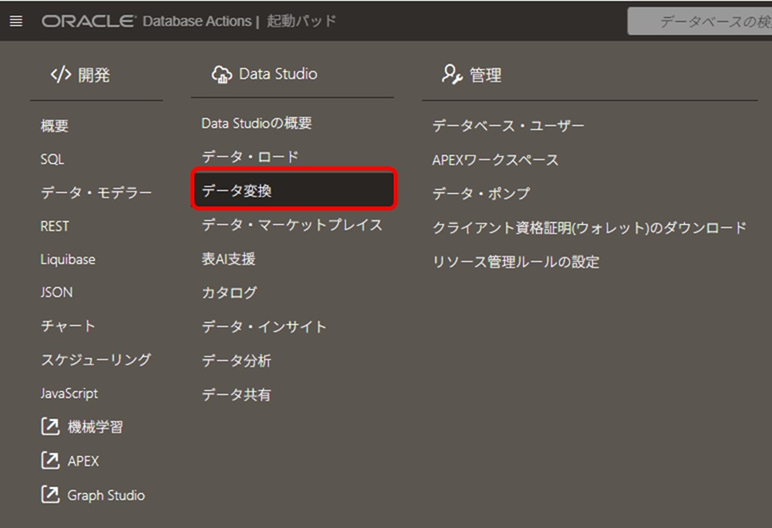Focus the データベースの検索 search field
The image size is (772, 528).
point(700,21)
